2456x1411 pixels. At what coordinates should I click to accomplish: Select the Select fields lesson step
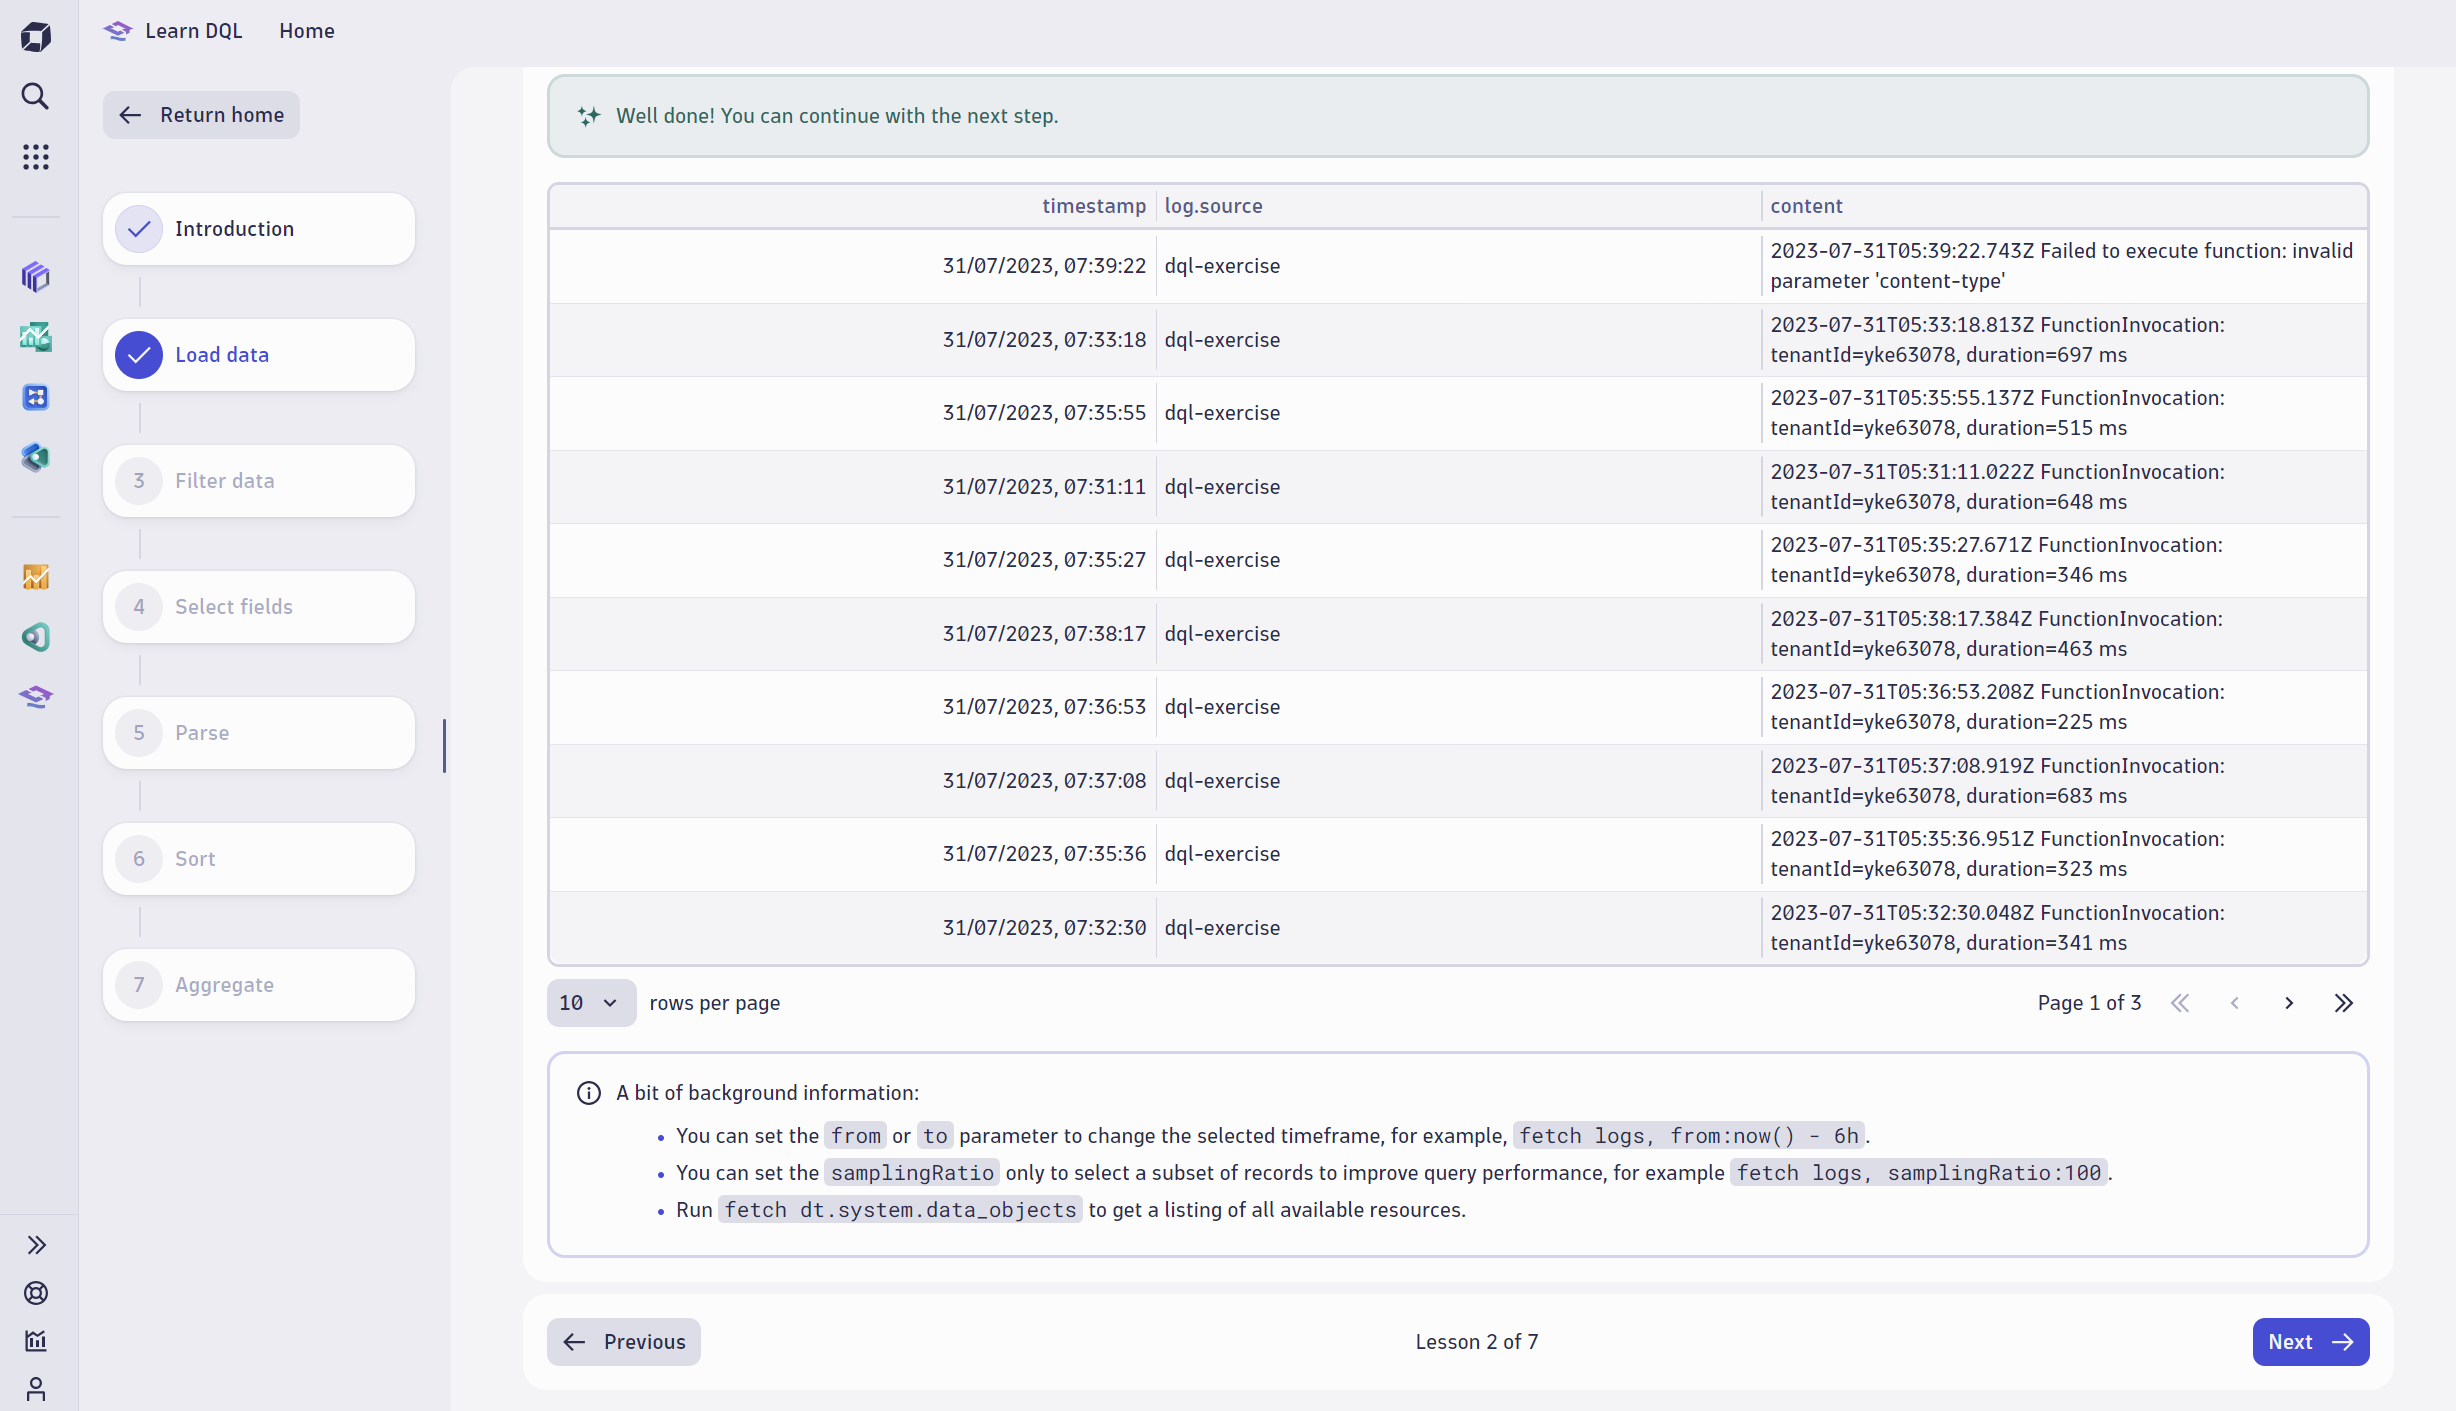[x=259, y=607]
